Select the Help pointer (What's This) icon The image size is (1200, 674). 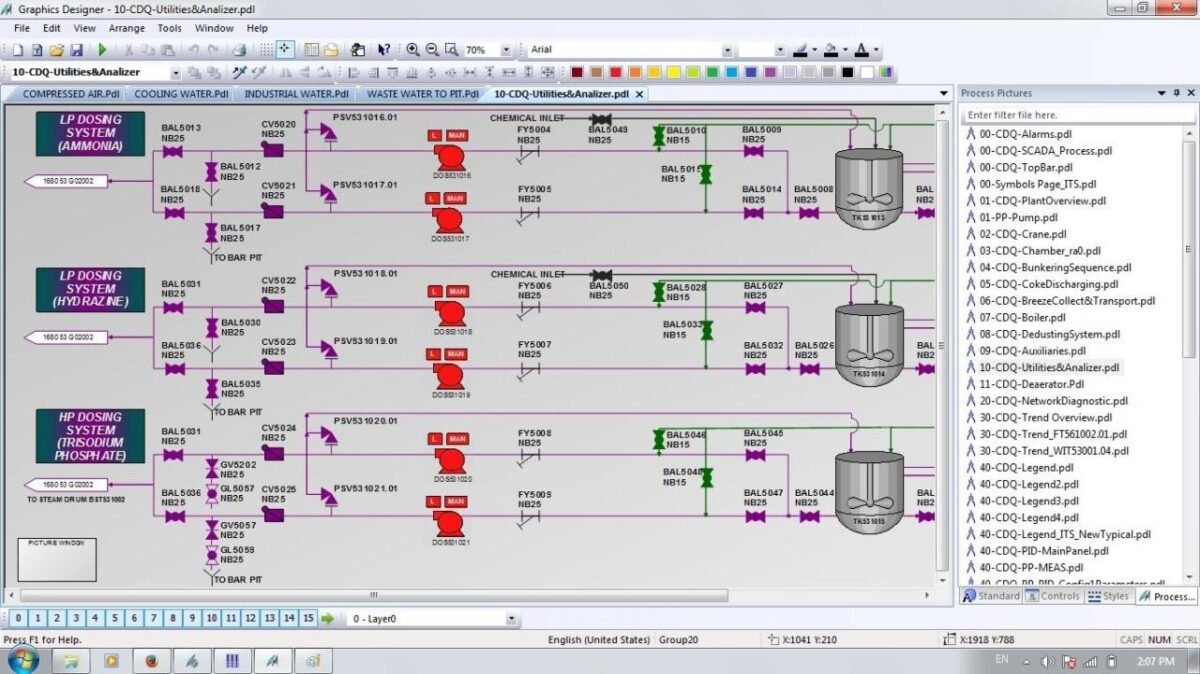tap(381, 48)
